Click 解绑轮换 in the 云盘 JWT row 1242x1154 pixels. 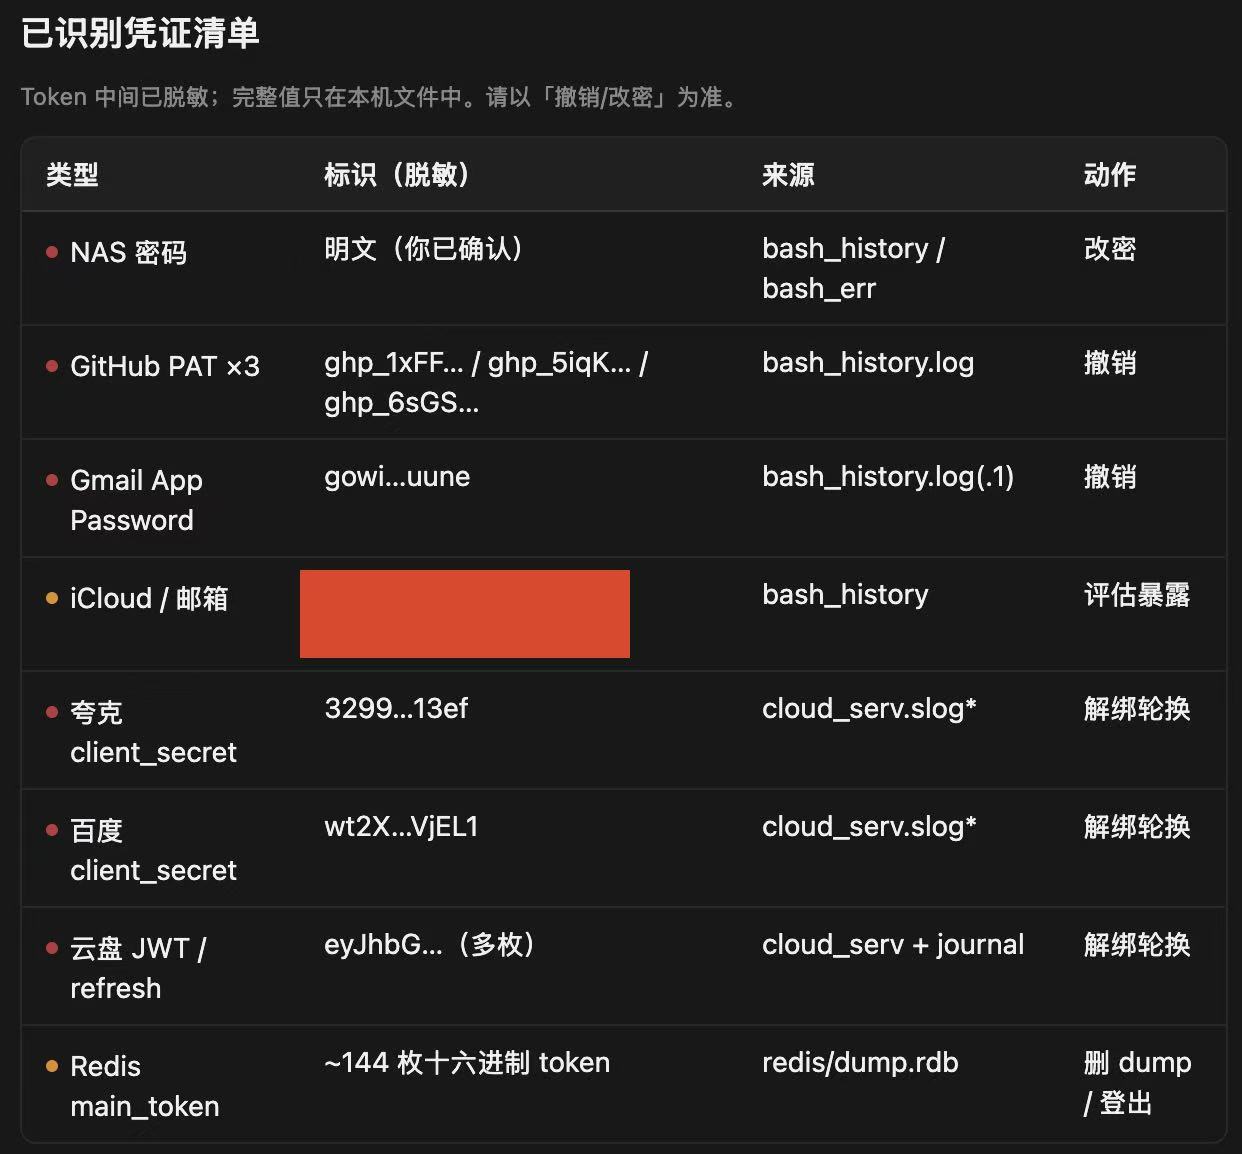1137,944
